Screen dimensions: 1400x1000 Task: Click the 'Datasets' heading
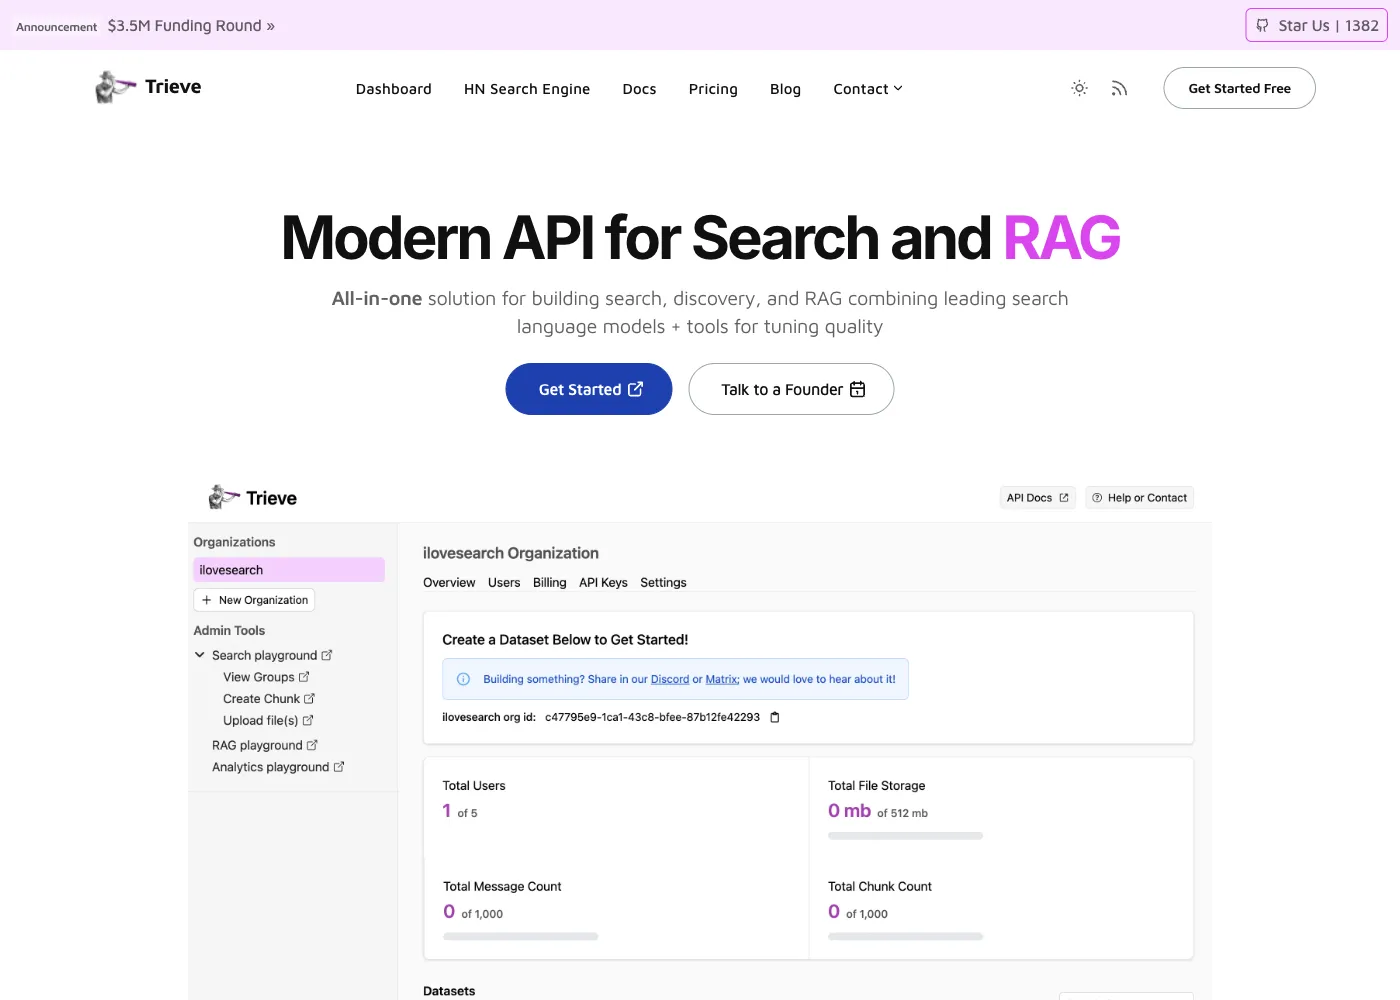coord(449,991)
